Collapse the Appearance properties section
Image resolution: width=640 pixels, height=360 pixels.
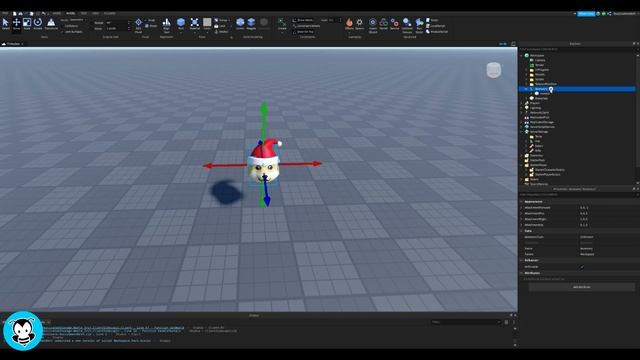[x=521, y=202]
